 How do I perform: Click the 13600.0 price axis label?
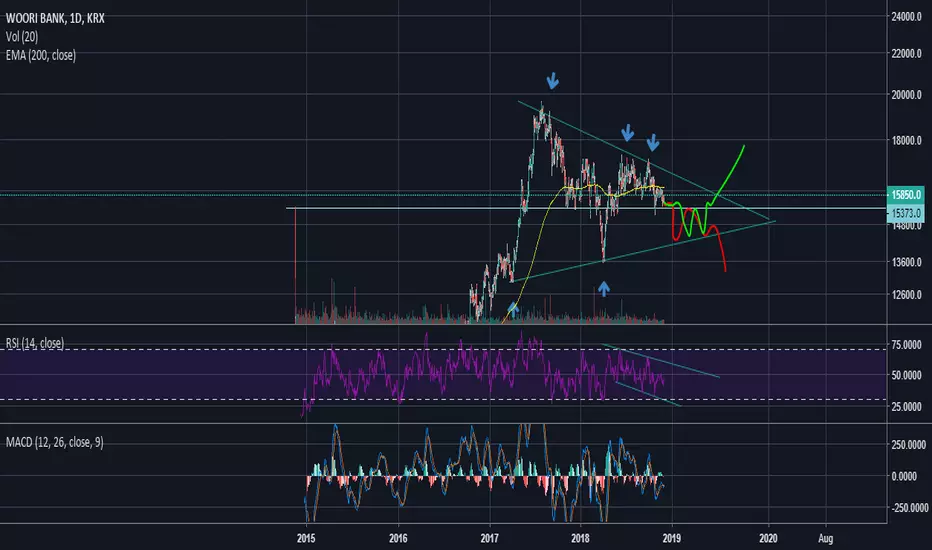tap(906, 262)
